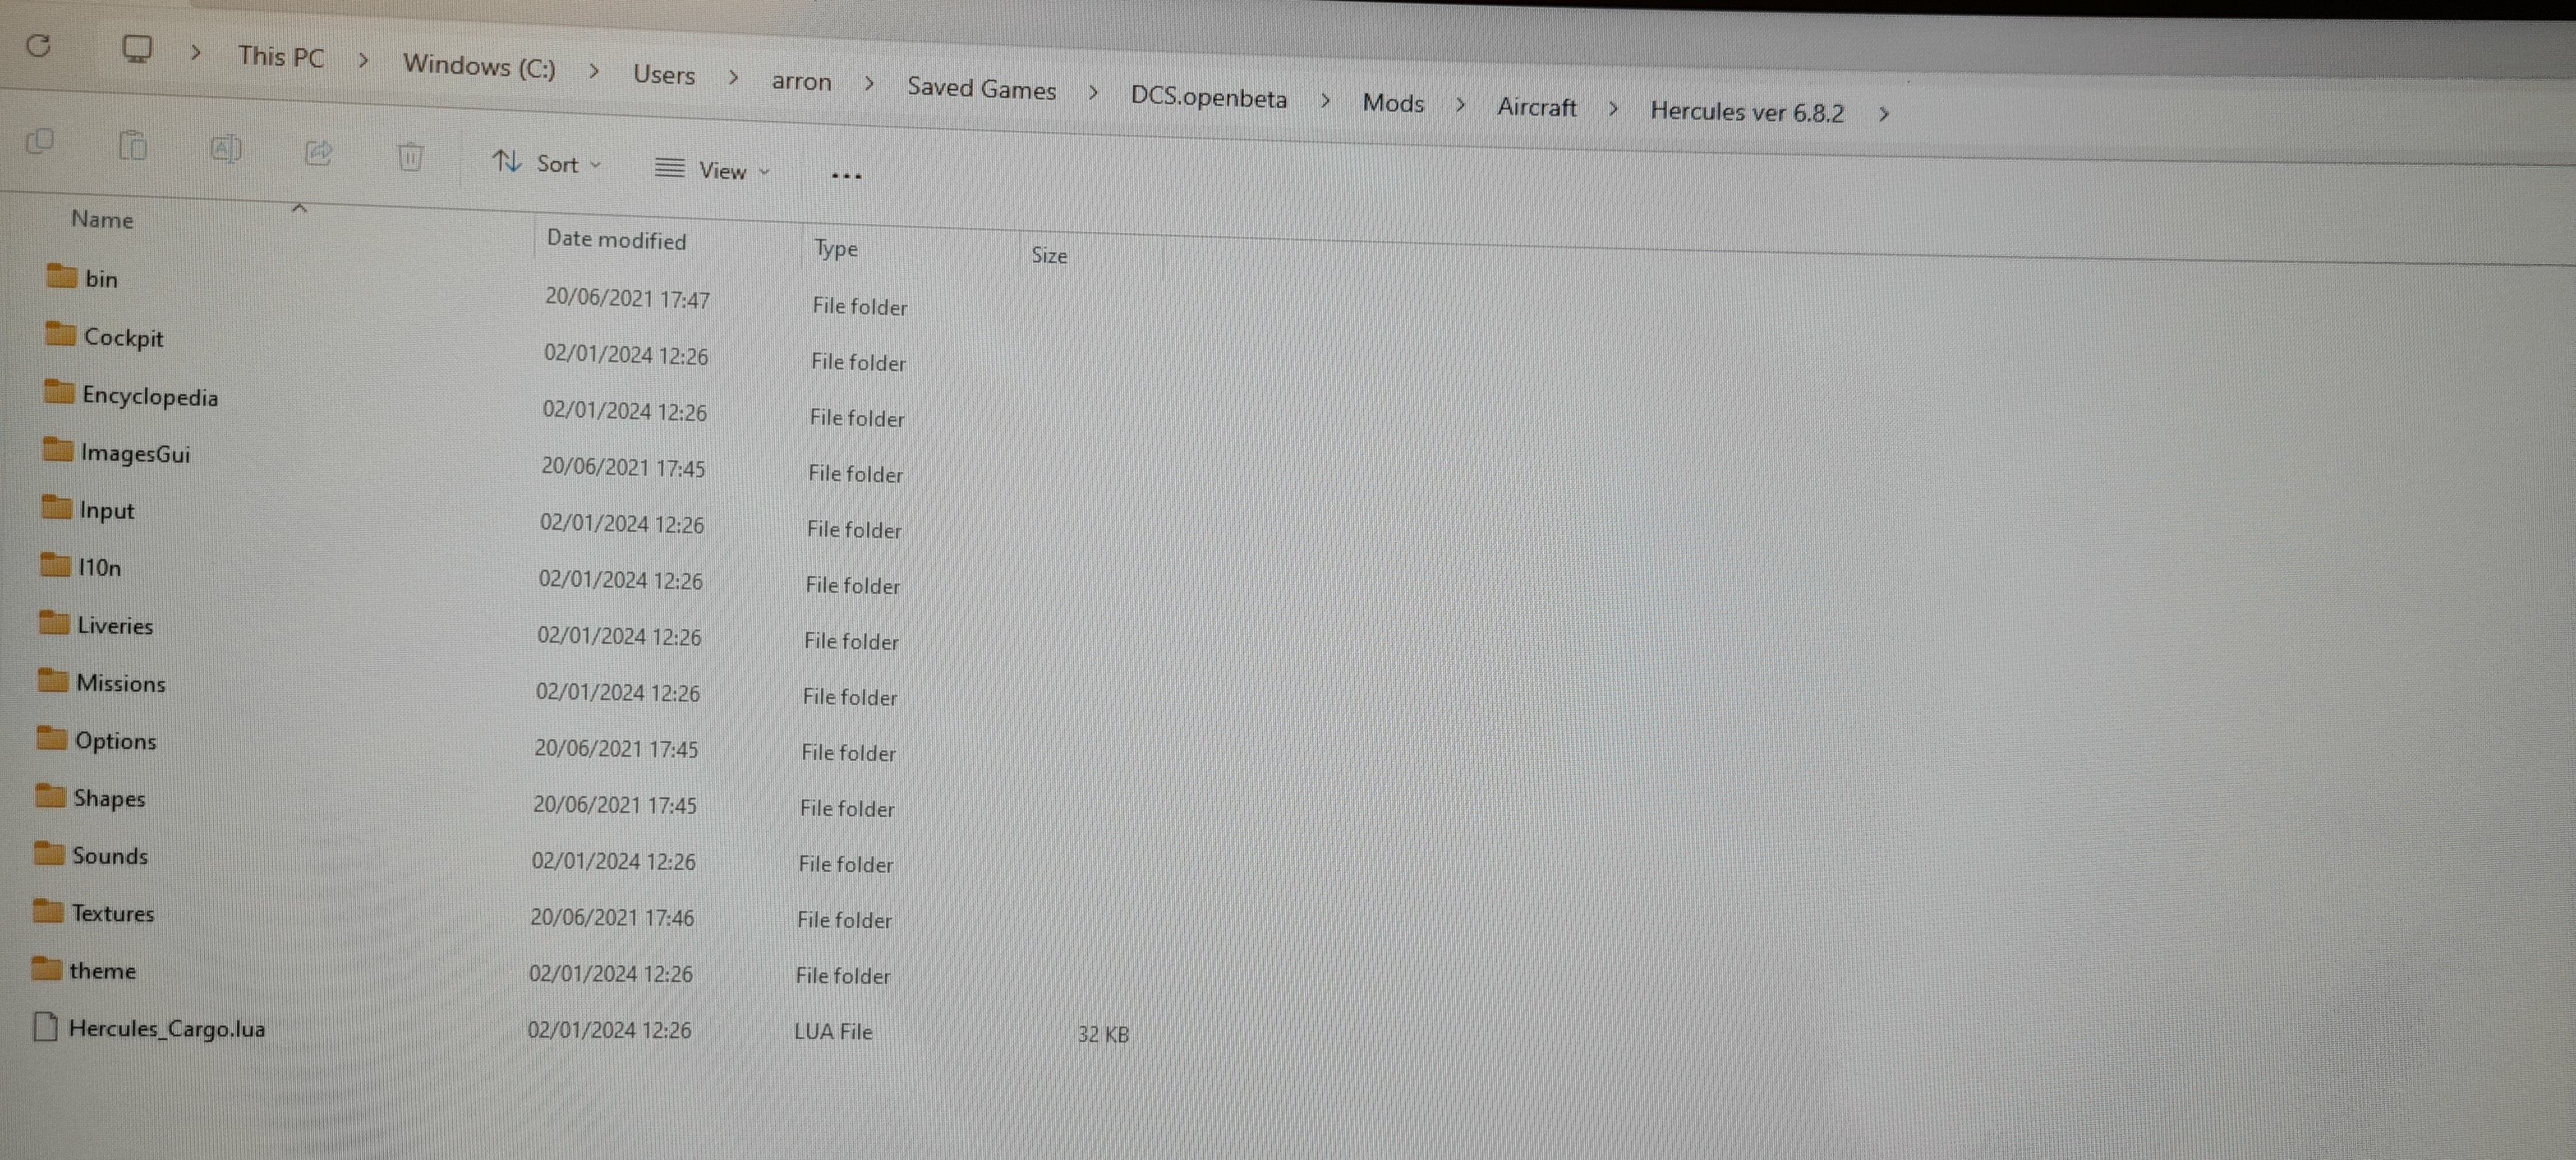Click the Liveries folder name

click(x=115, y=626)
